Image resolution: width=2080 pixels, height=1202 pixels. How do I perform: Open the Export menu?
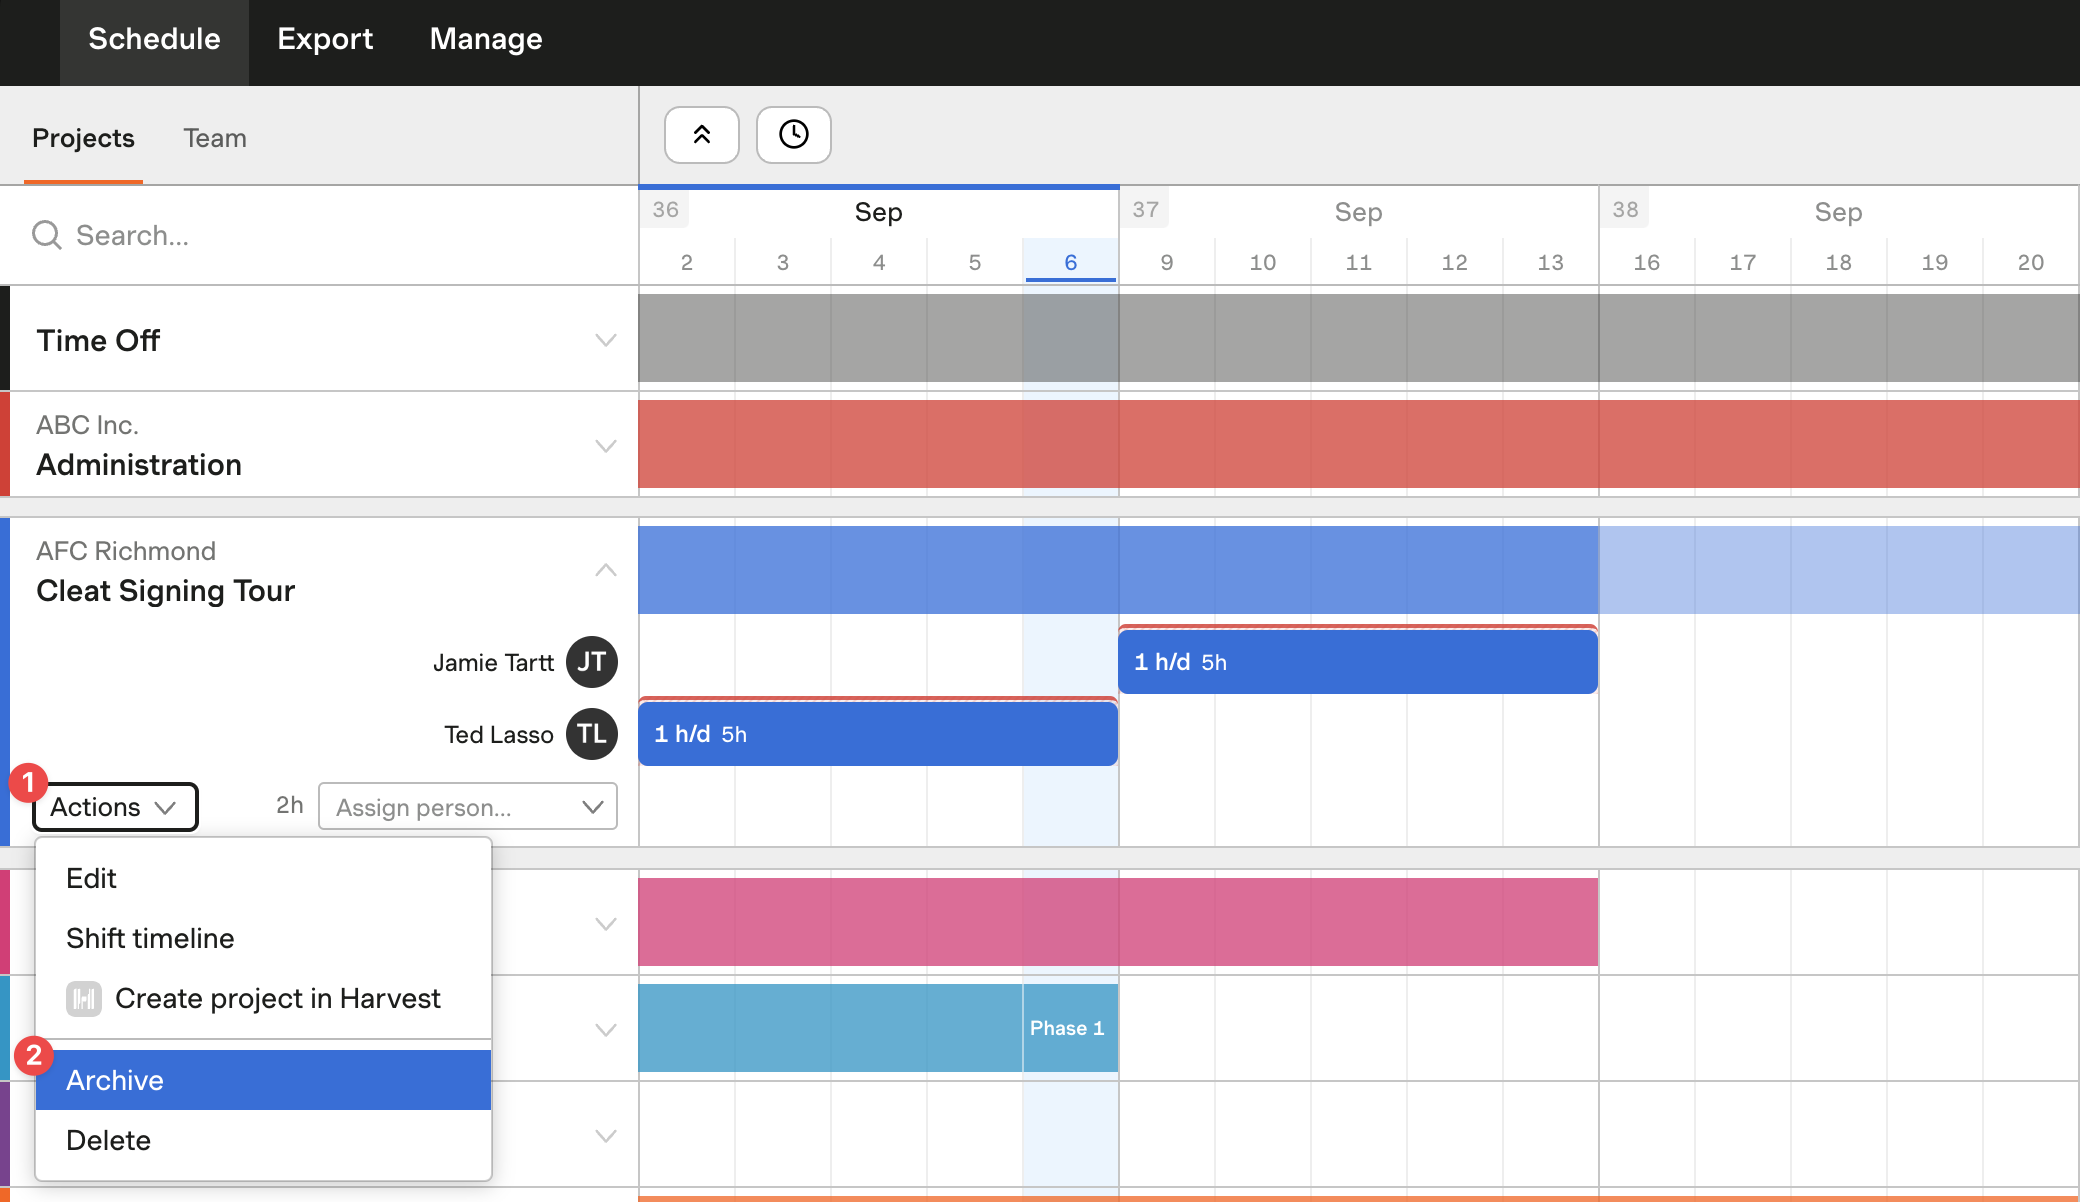[x=325, y=40]
